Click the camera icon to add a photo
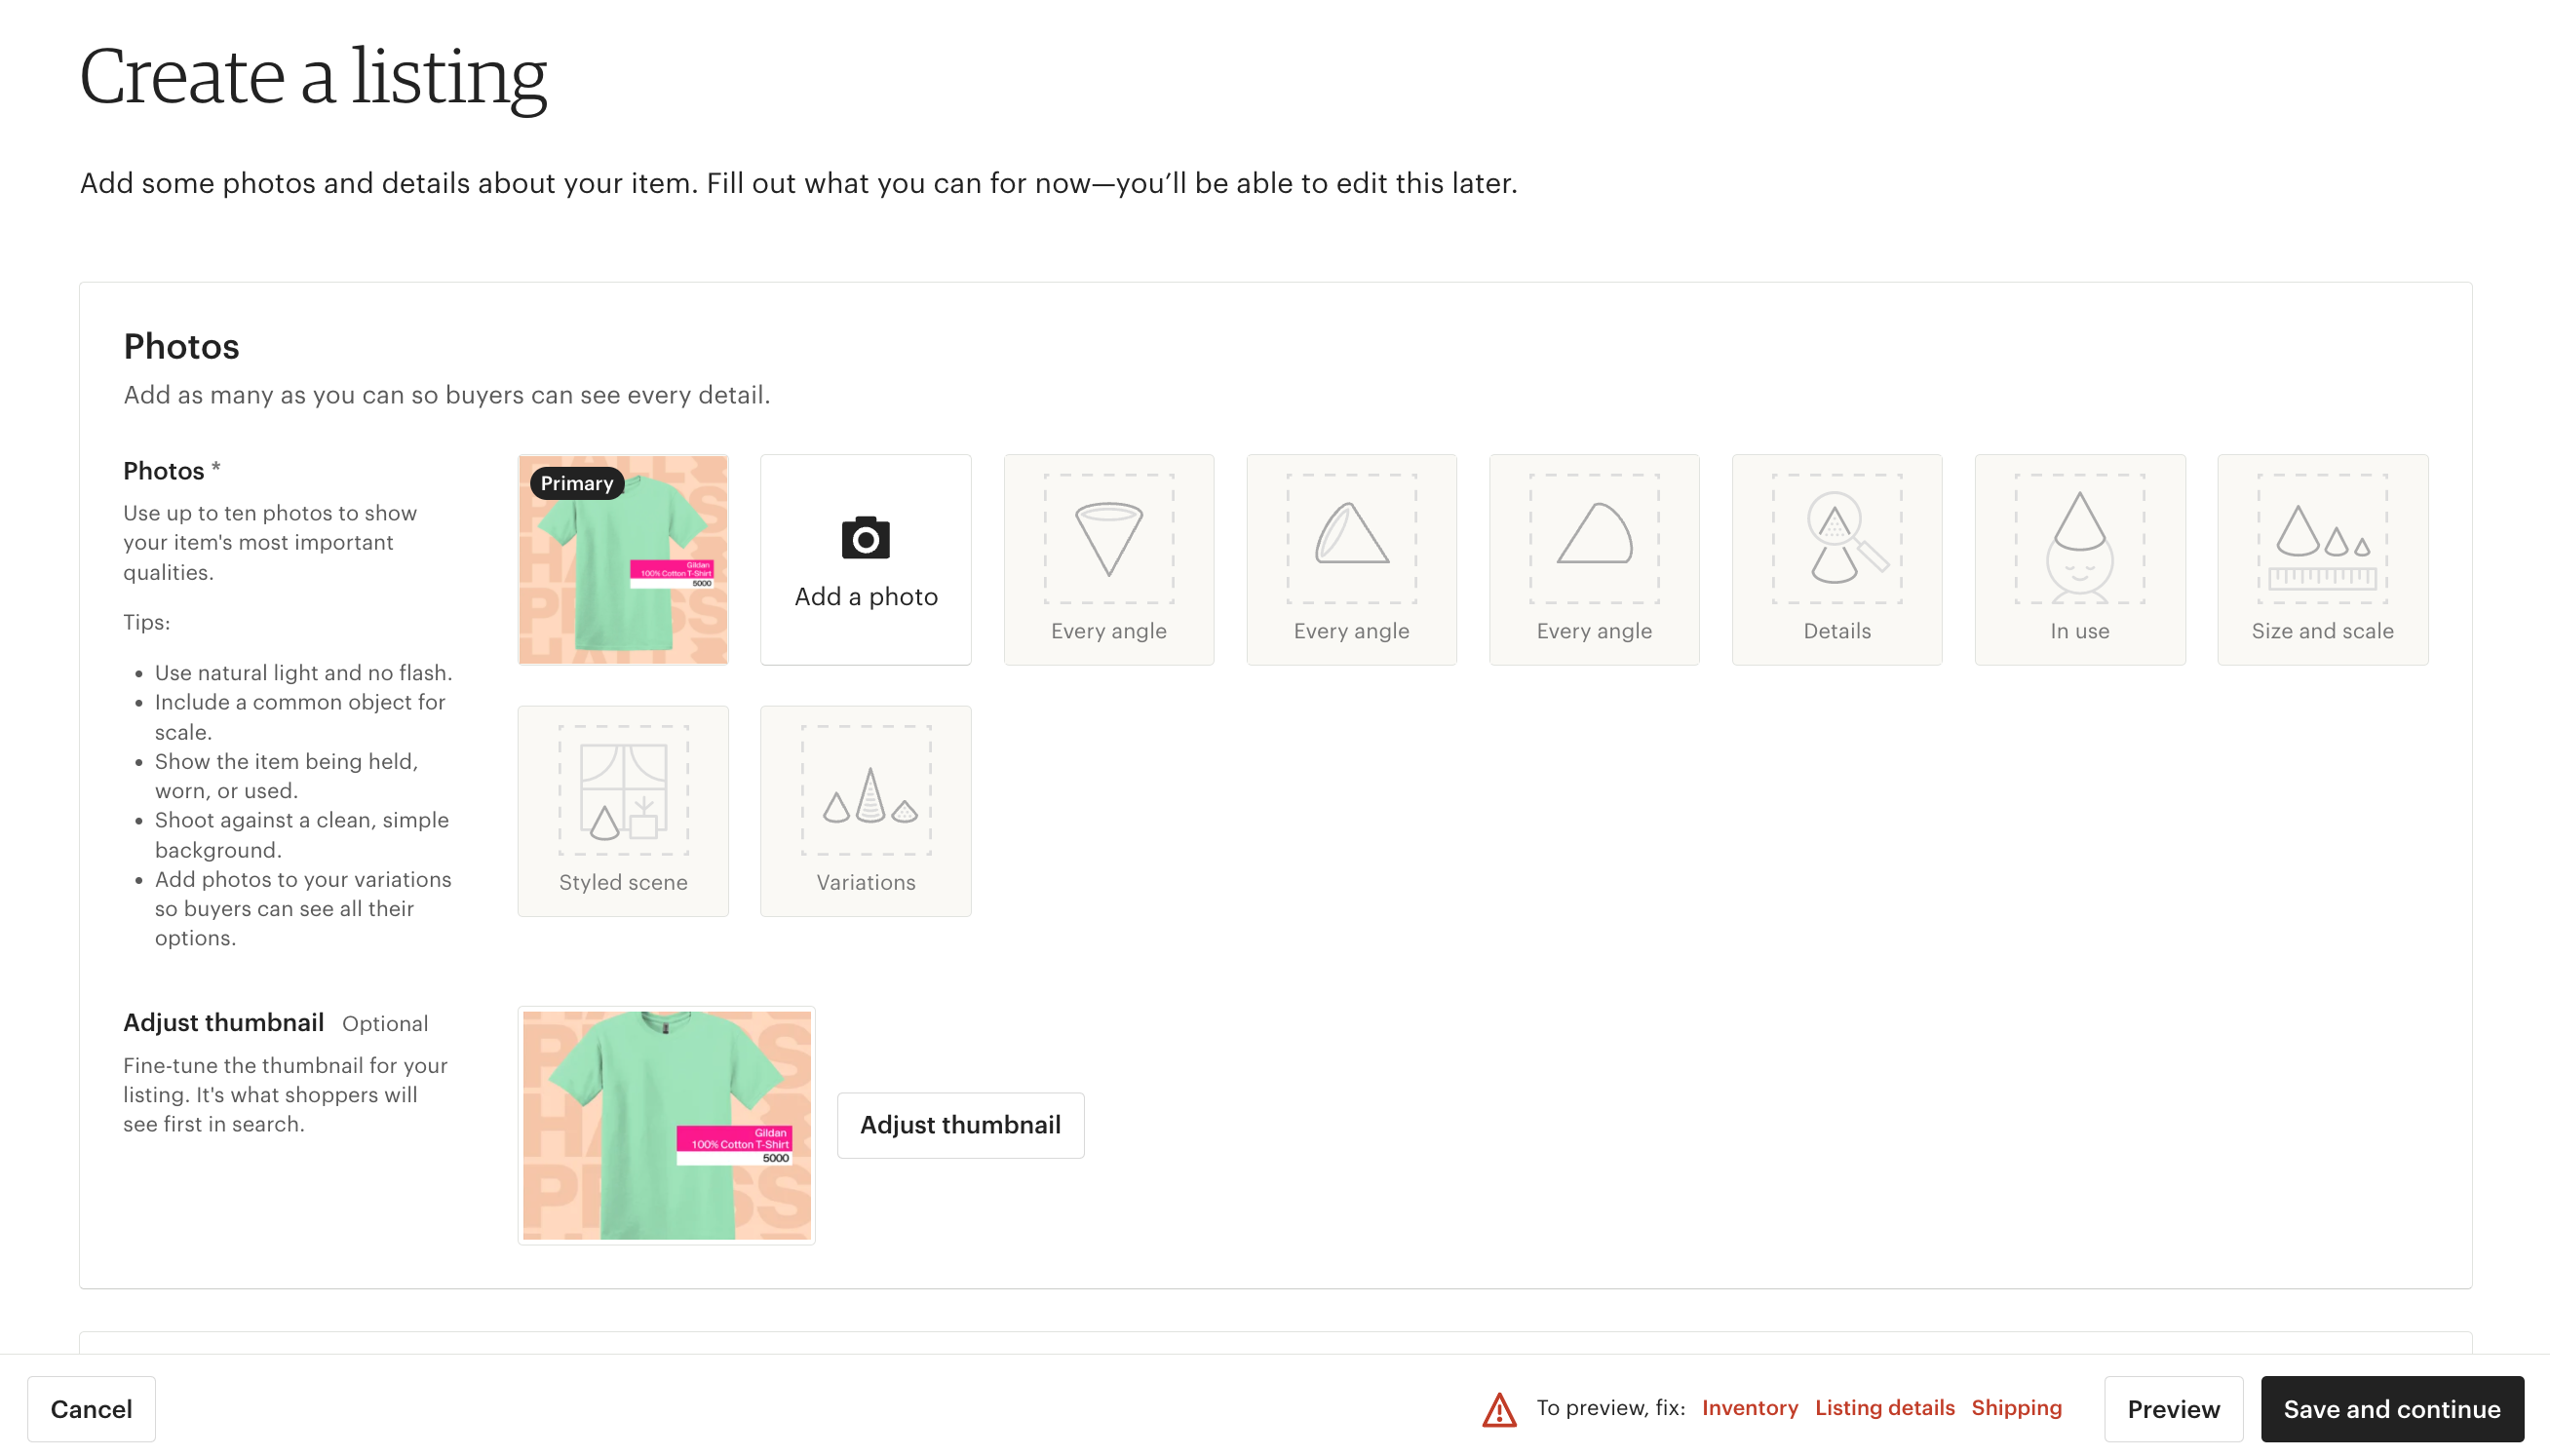This screenshot has width=2550, height=1456. click(865, 538)
